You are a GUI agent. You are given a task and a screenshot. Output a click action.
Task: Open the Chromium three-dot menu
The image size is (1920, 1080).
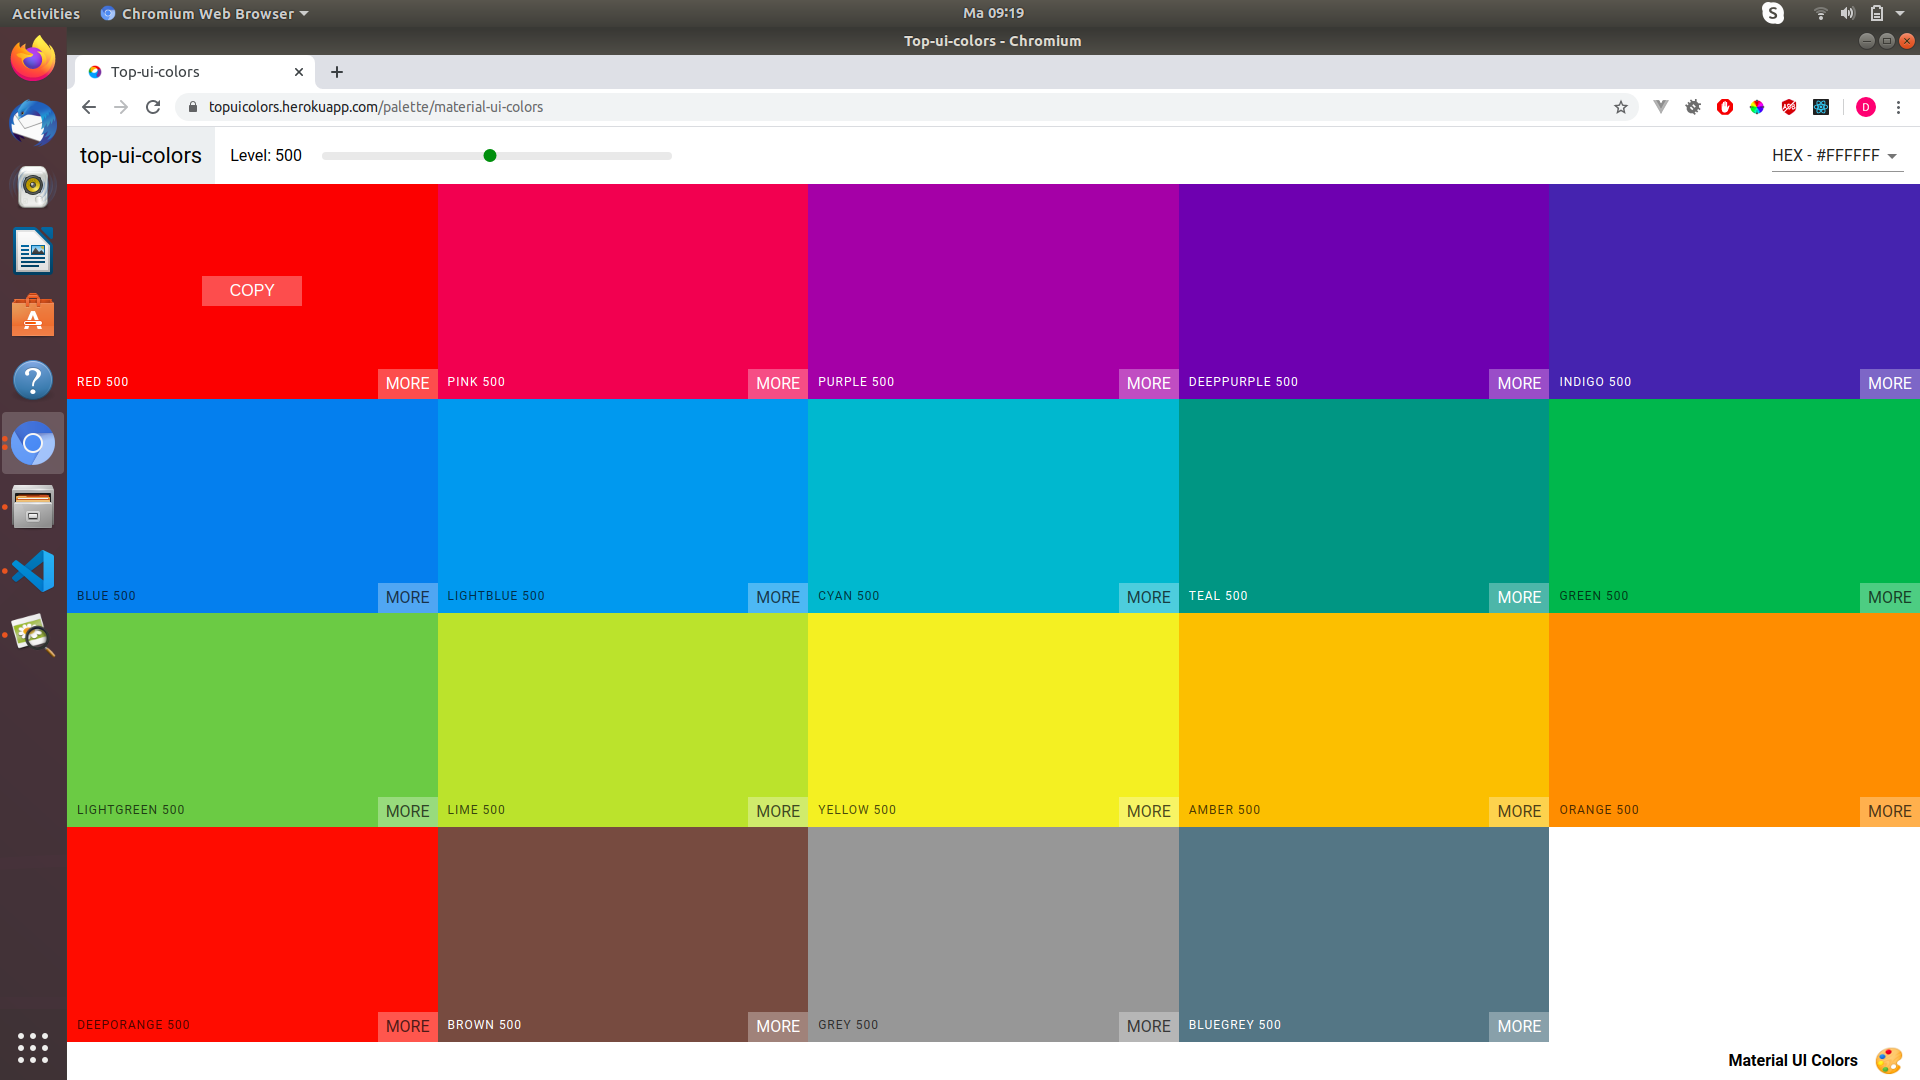tap(1898, 107)
